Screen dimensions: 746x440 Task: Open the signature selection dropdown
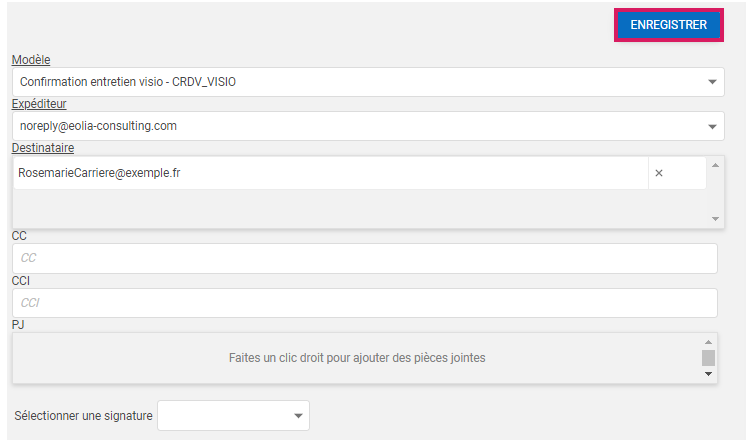pyautogui.click(x=297, y=415)
